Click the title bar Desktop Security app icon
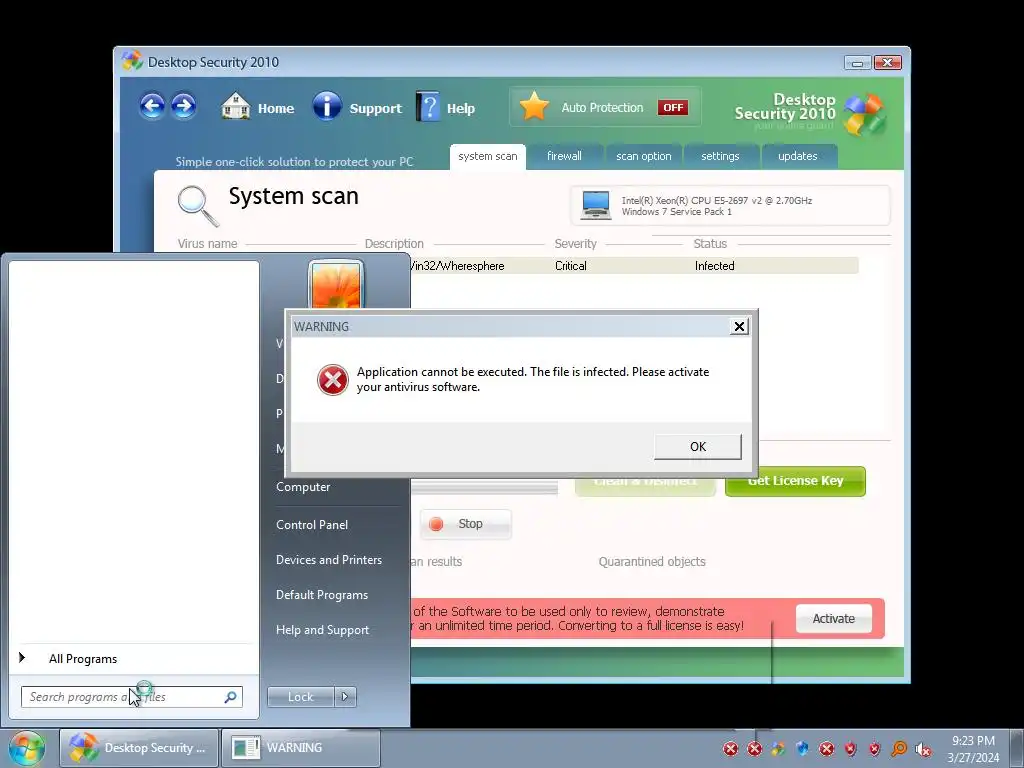 tap(132, 61)
